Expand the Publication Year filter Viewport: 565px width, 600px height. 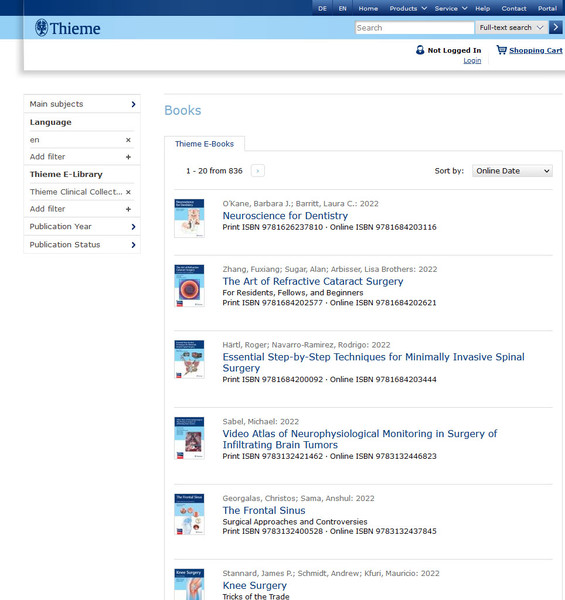tap(82, 227)
